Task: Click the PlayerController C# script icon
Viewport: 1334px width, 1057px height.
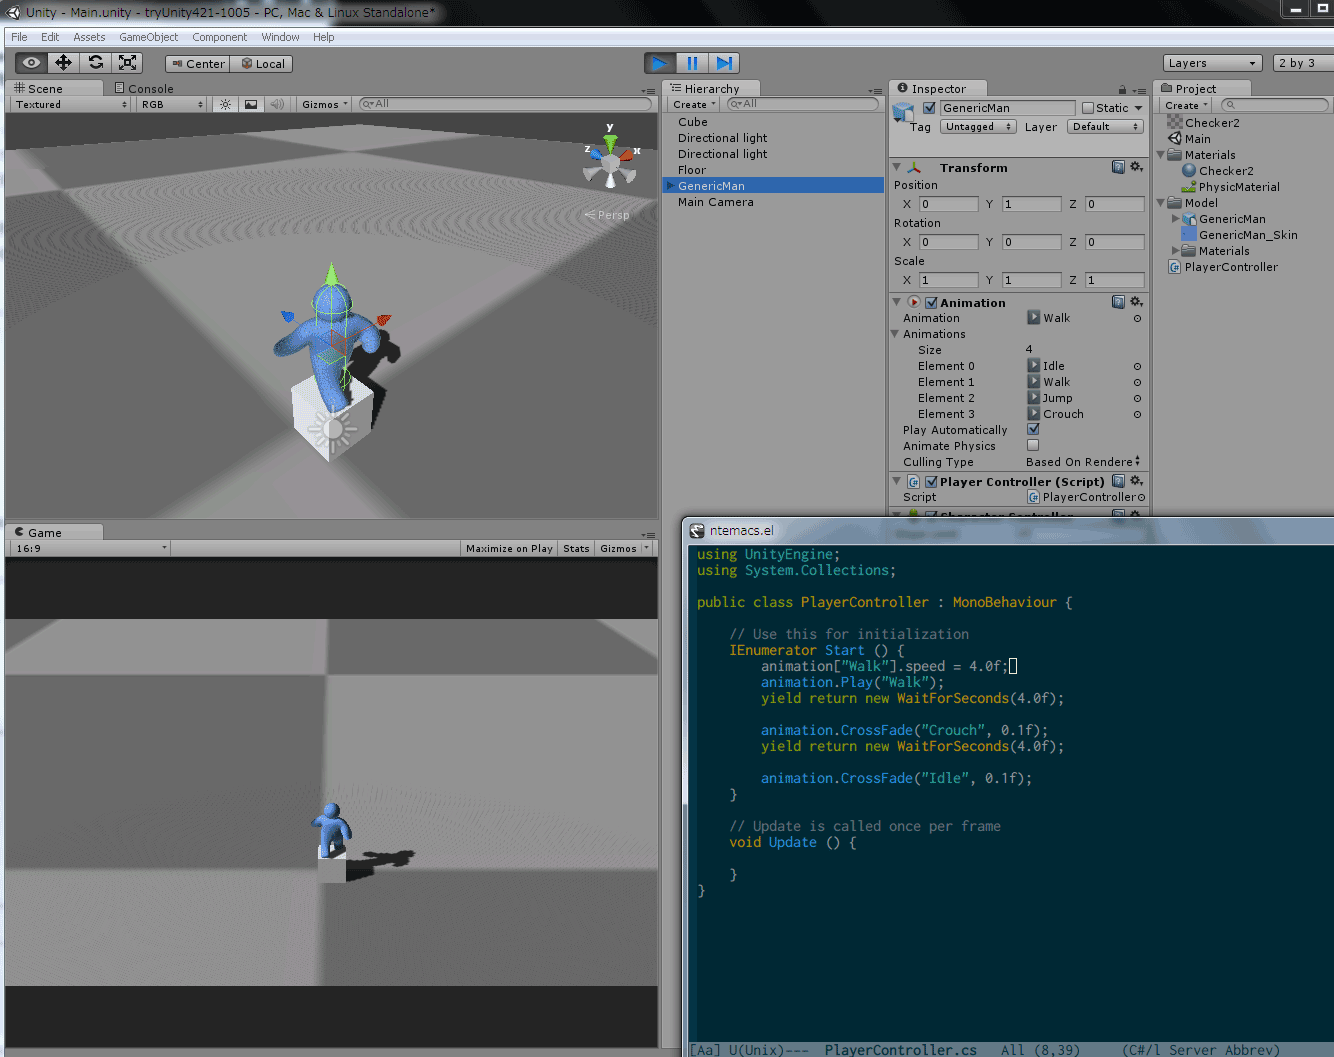Action: tap(1172, 267)
